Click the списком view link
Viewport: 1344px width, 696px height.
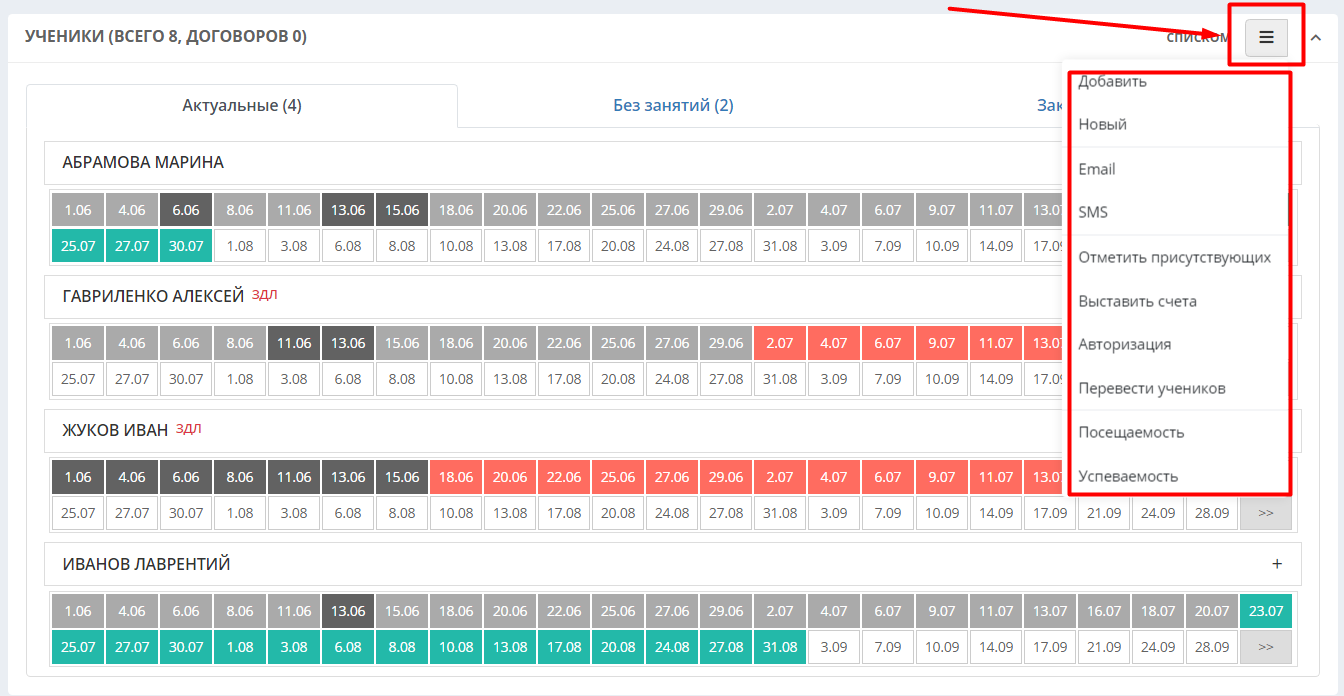pos(1197,37)
